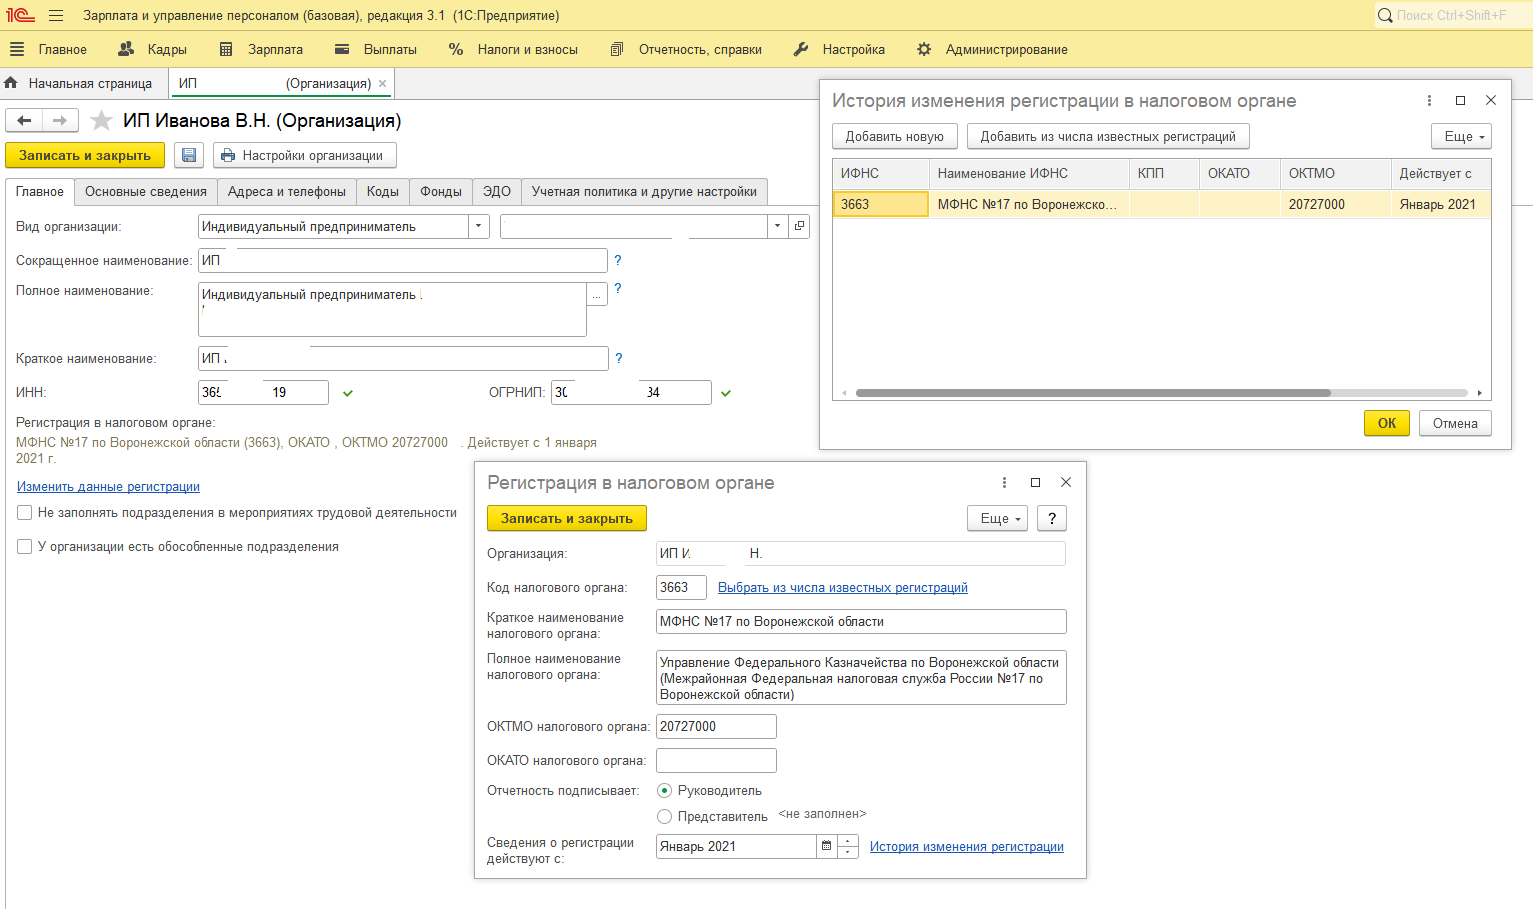This screenshot has height=909, width=1533.
Task: Click ellipsis button beside full name field
Action: click(x=596, y=295)
